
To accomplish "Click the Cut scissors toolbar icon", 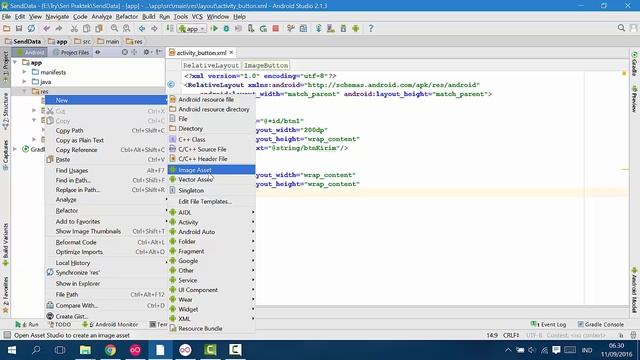I will click(74, 28).
